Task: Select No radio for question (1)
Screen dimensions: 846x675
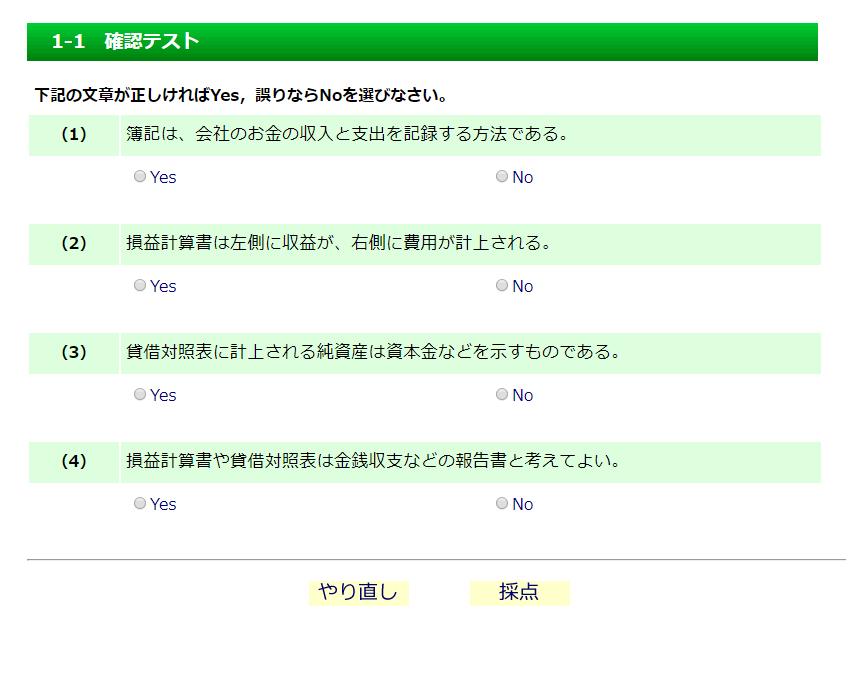Action: coord(502,176)
